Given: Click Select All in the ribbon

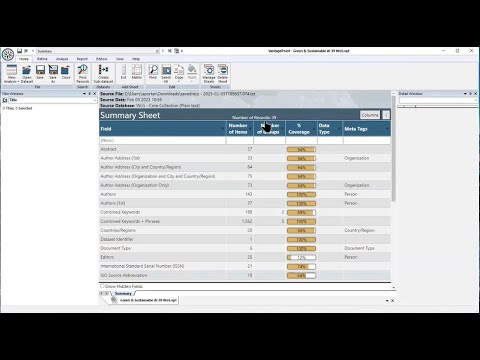Looking at the screenshot, I should 166,74.
